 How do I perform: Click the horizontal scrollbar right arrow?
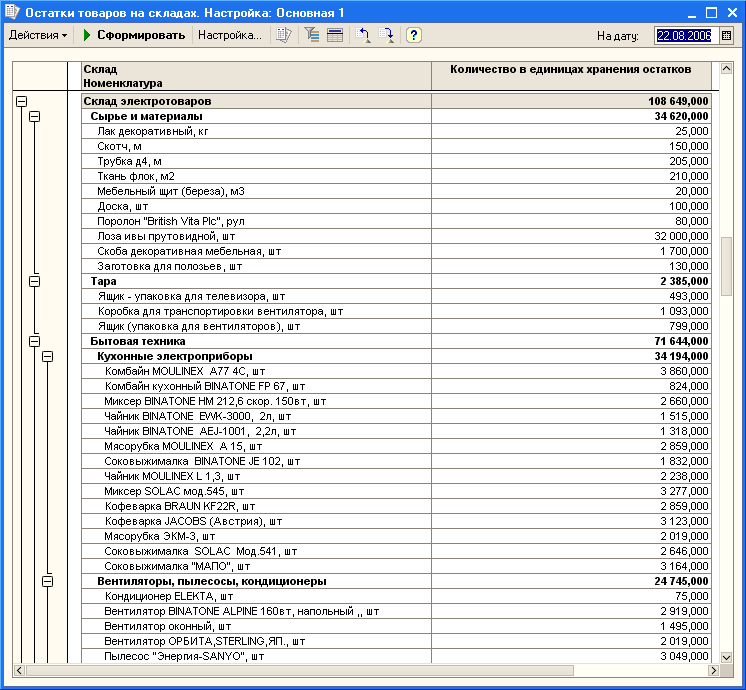pyautogui.click(x=713, y=670)
